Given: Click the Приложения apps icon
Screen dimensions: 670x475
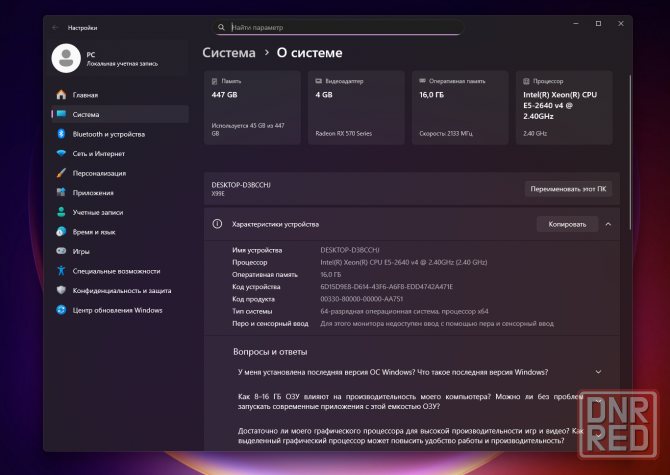Looking at the screenshot, I should 61,192.
